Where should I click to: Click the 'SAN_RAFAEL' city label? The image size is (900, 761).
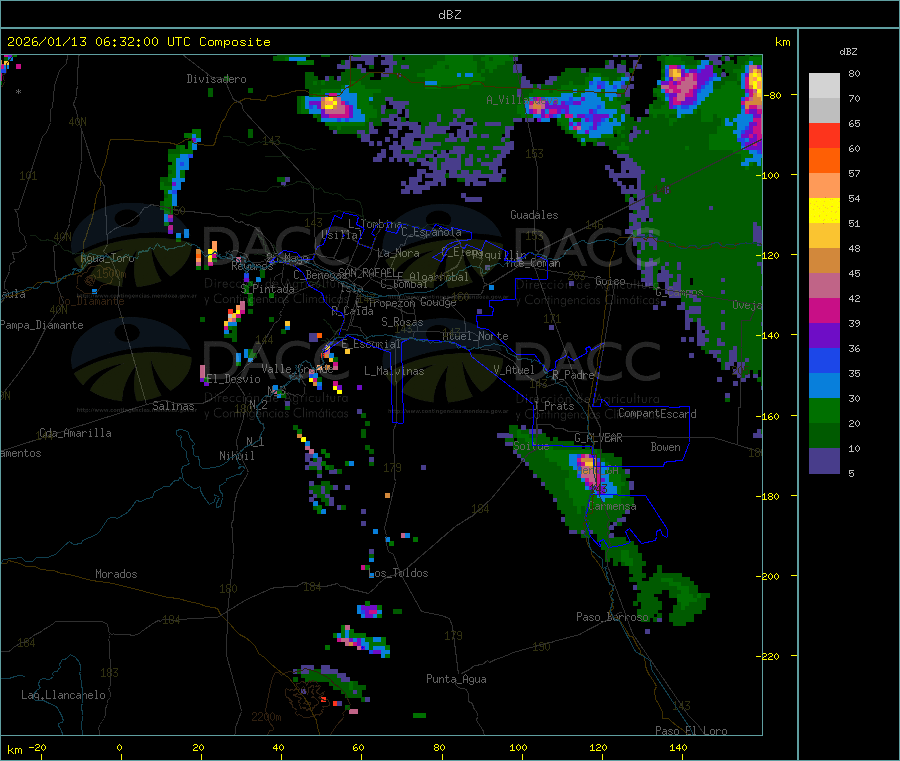[x=367, y=272]
